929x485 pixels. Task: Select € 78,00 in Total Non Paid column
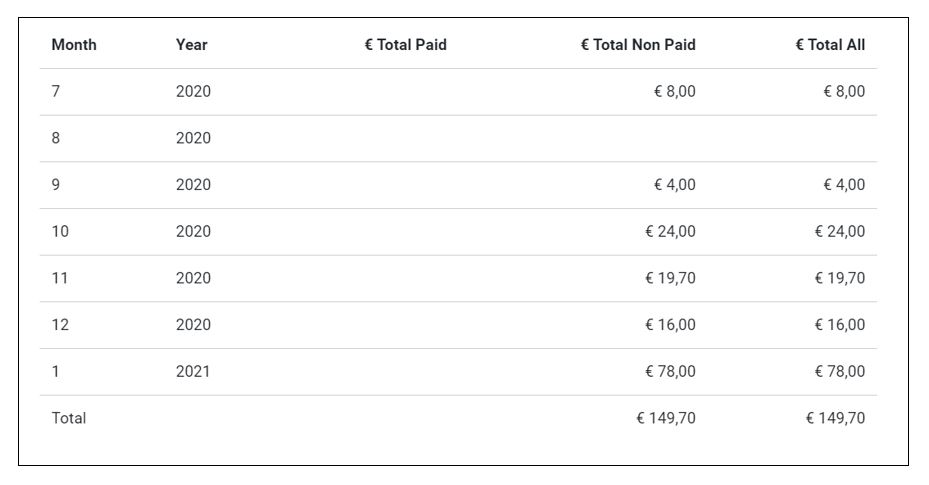670,372
